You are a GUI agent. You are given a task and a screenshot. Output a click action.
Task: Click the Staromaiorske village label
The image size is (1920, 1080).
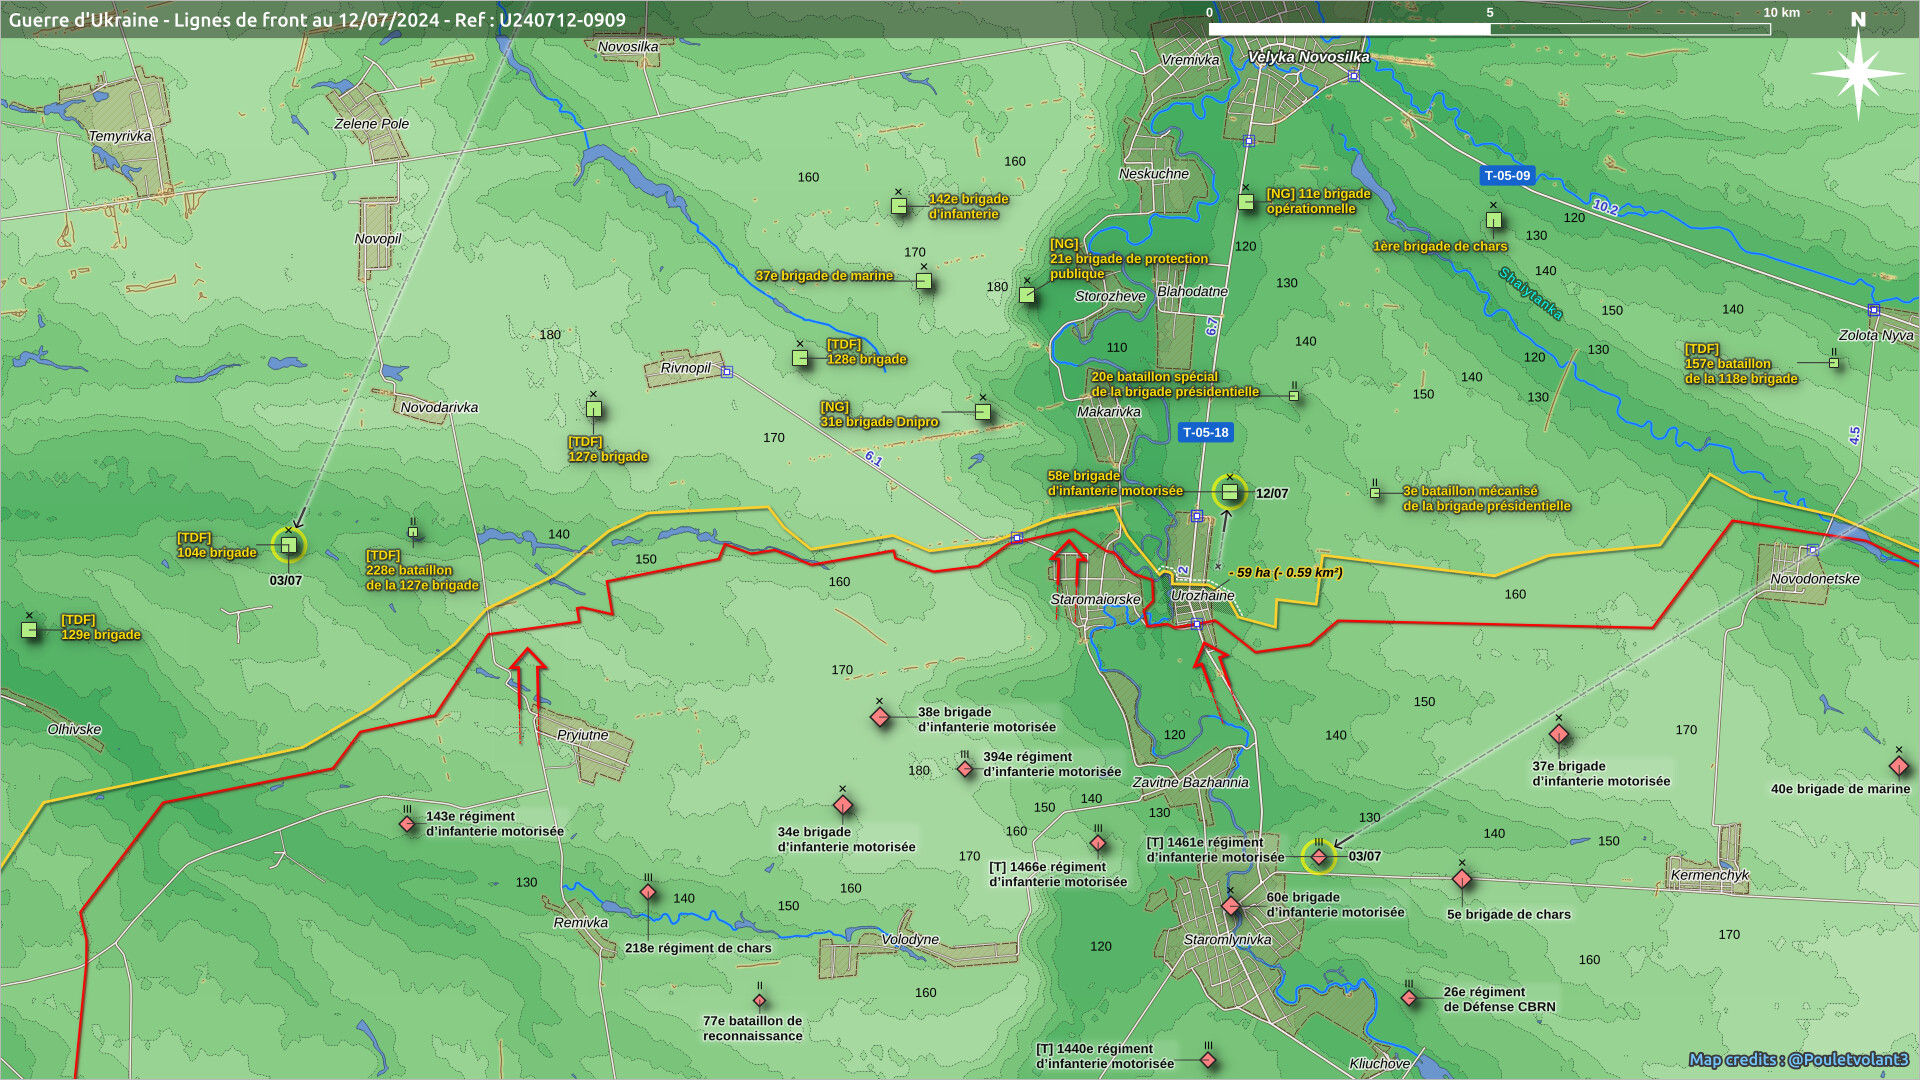1095,599
